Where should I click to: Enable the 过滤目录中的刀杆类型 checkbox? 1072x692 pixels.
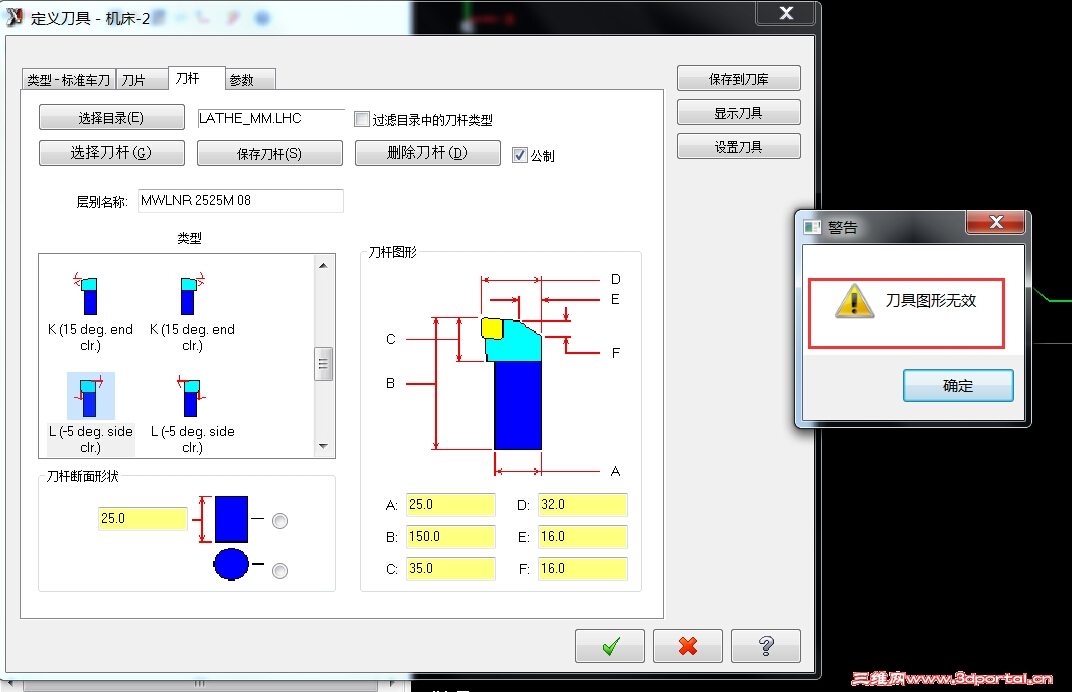click(x=360, y=118)
